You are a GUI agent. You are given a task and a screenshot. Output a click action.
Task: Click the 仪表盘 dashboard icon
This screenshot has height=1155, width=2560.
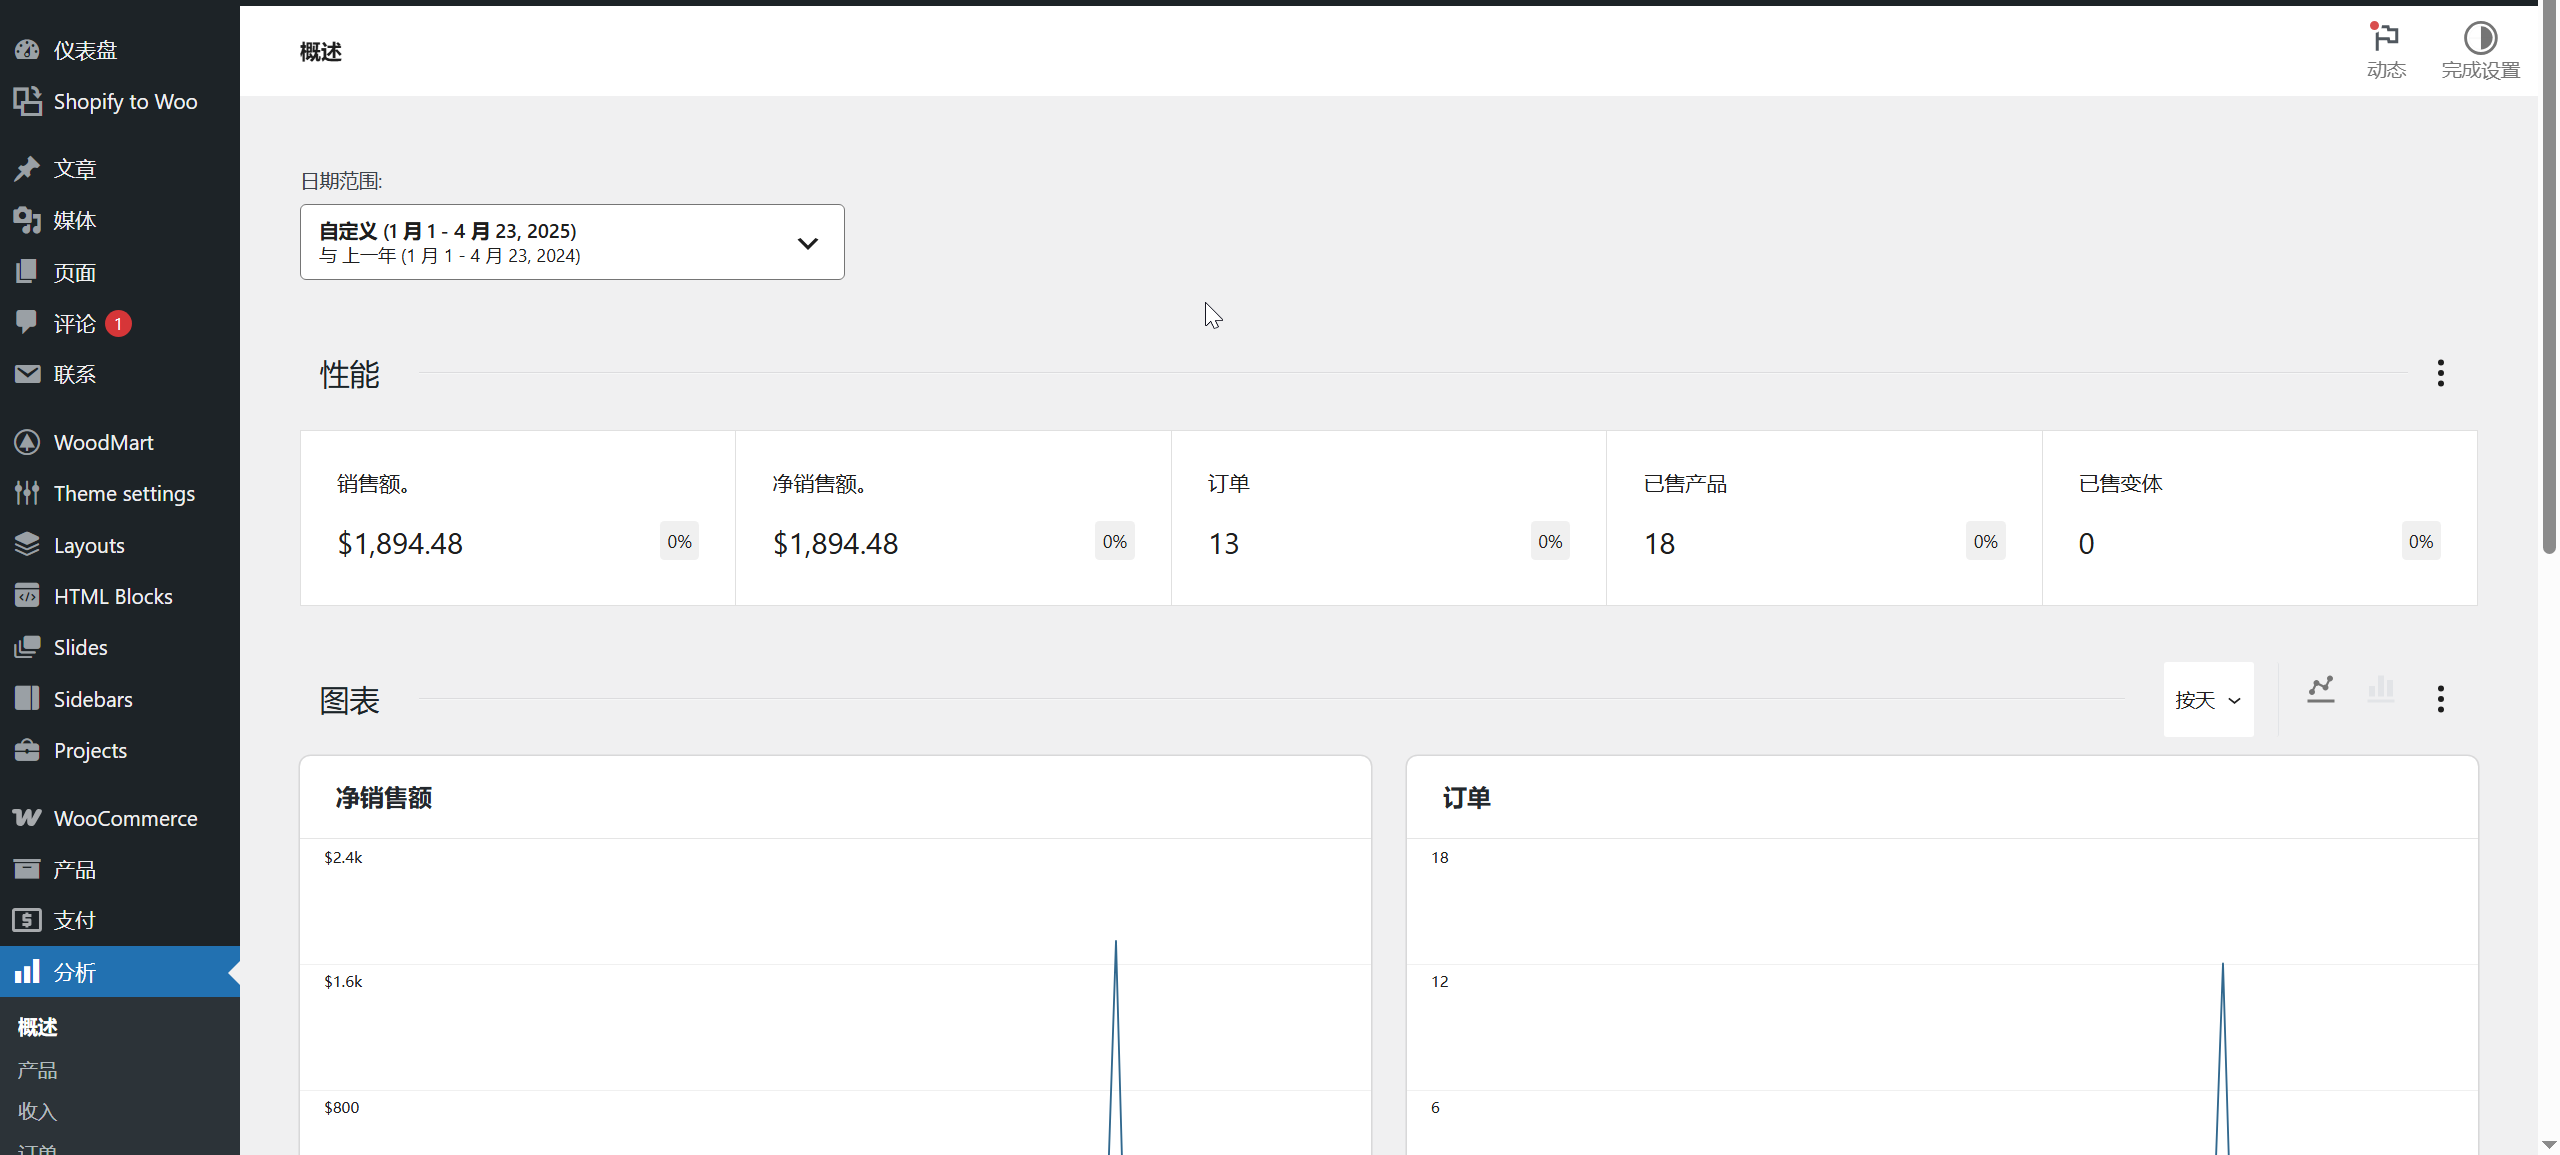[x=27, y=50]
